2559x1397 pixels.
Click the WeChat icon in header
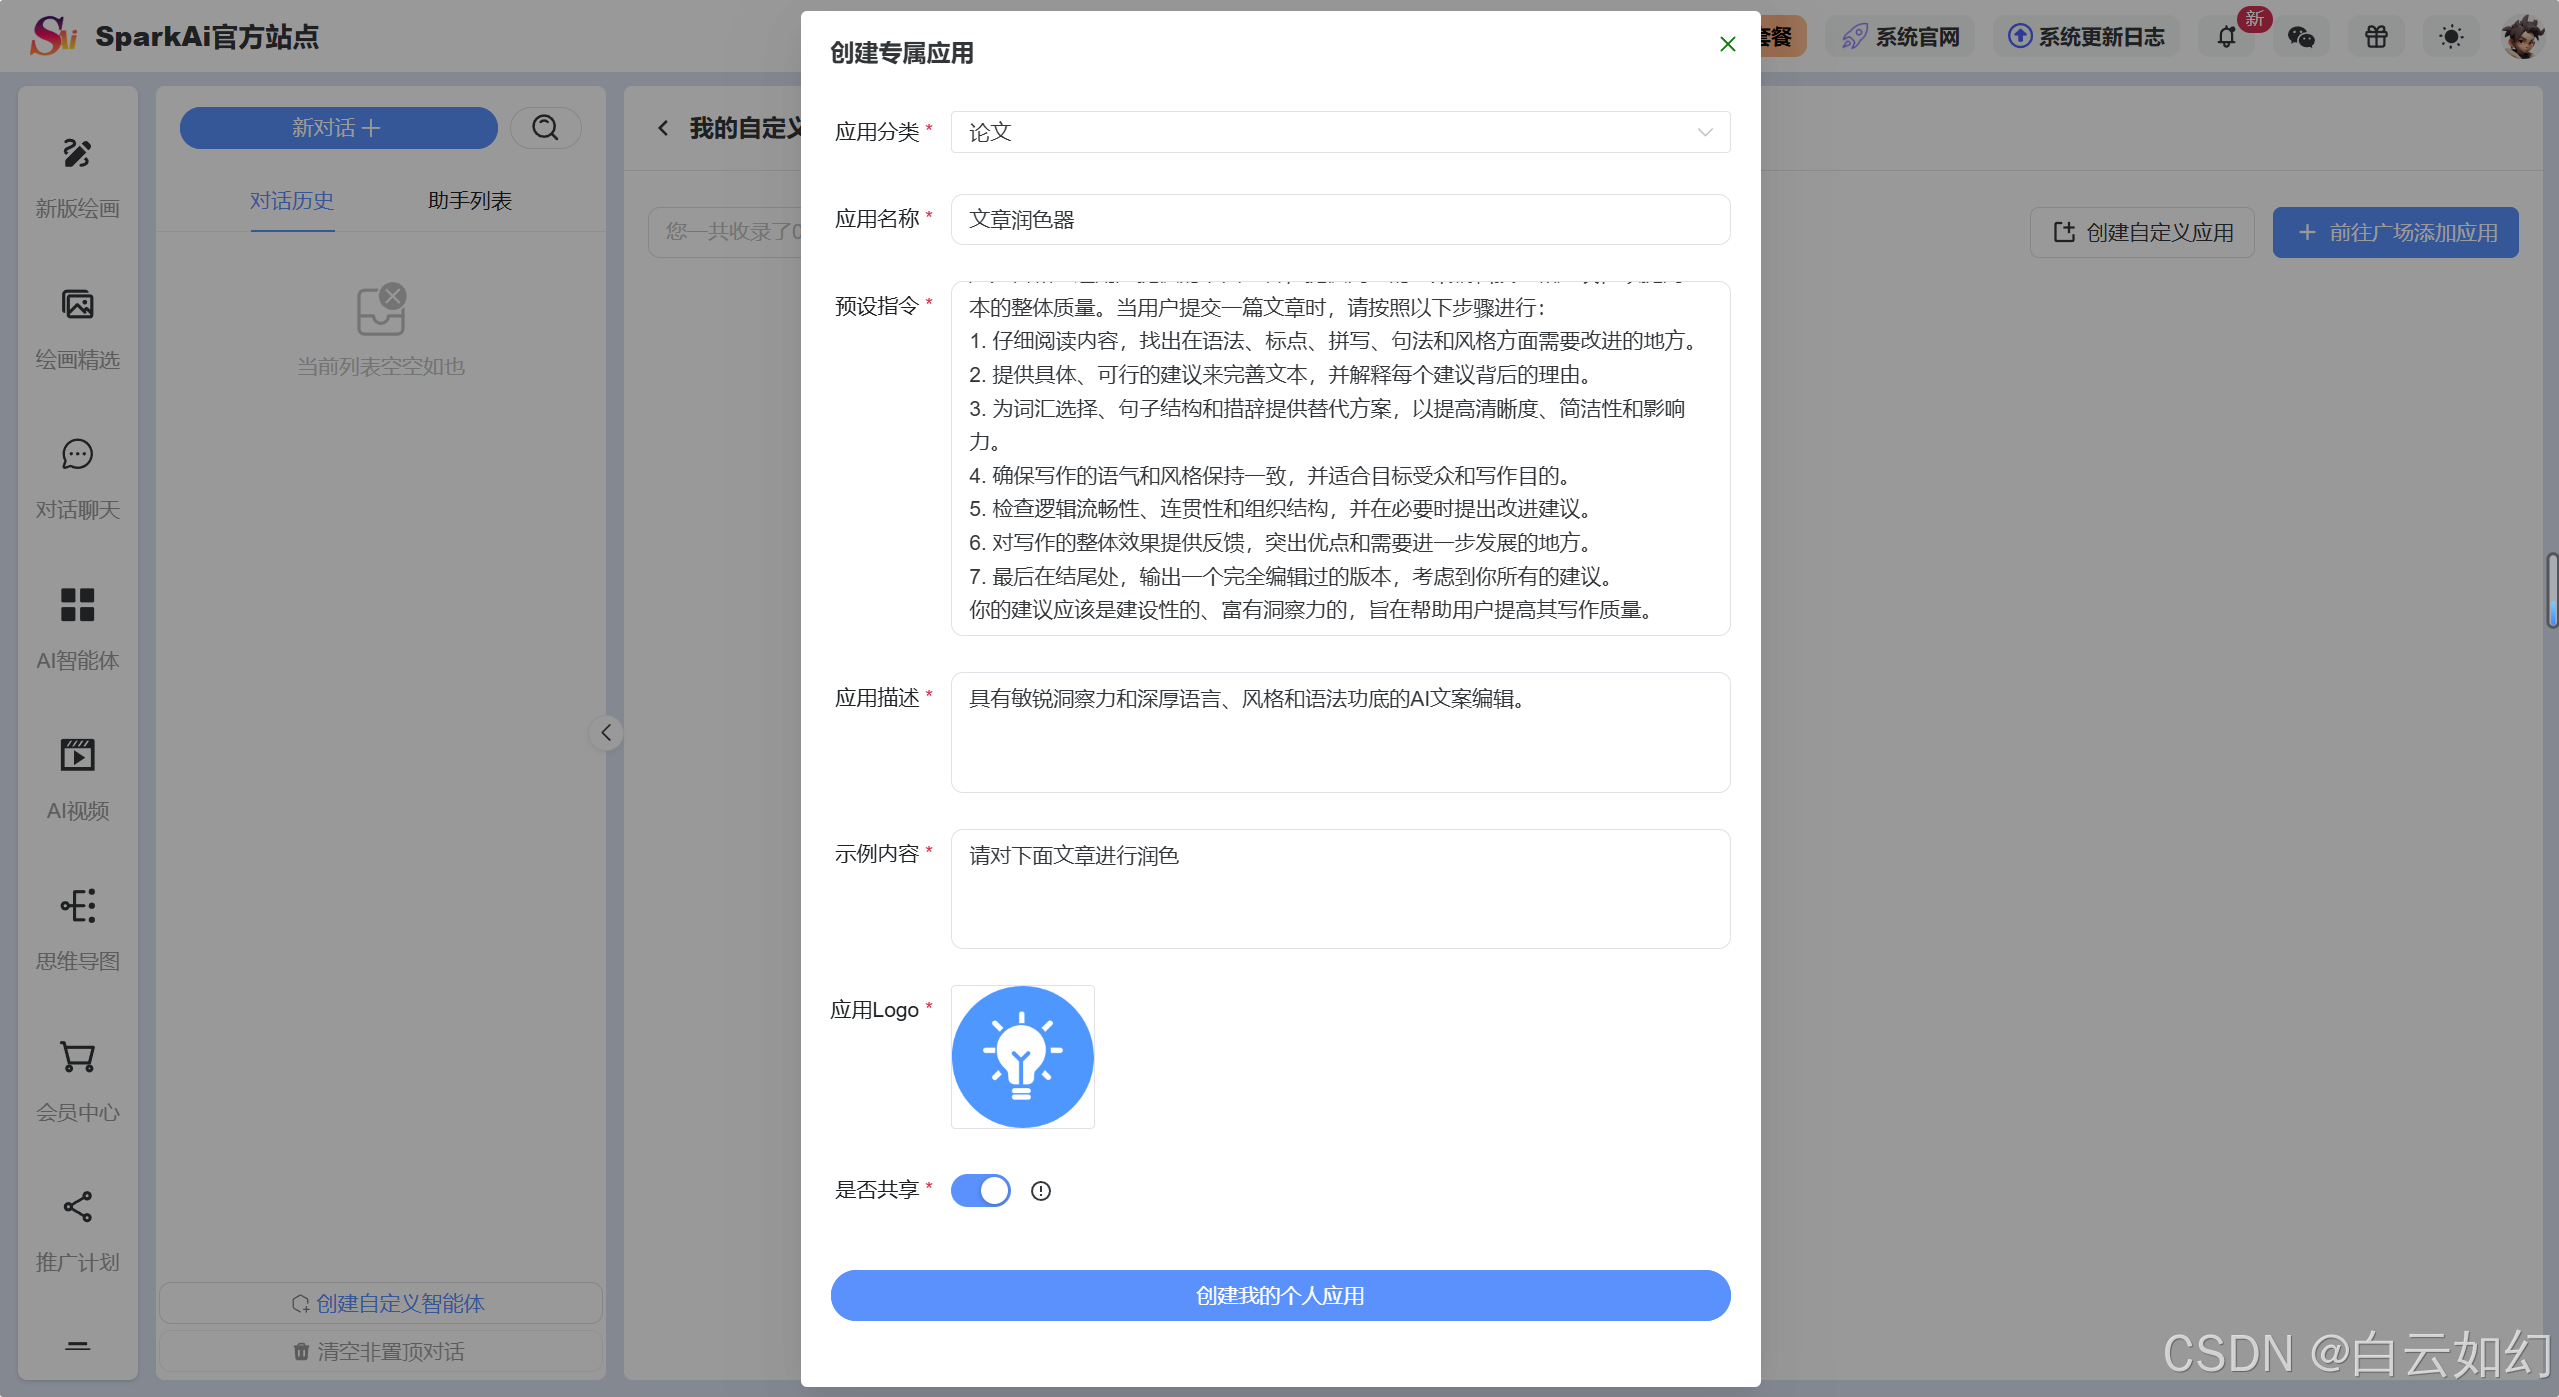(x=2301, y=37)
